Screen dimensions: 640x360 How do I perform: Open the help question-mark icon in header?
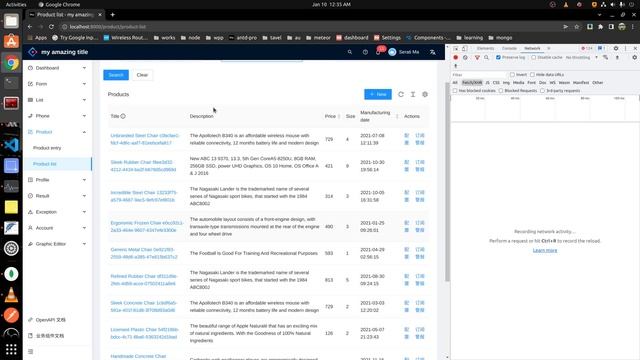coord(365,52)
